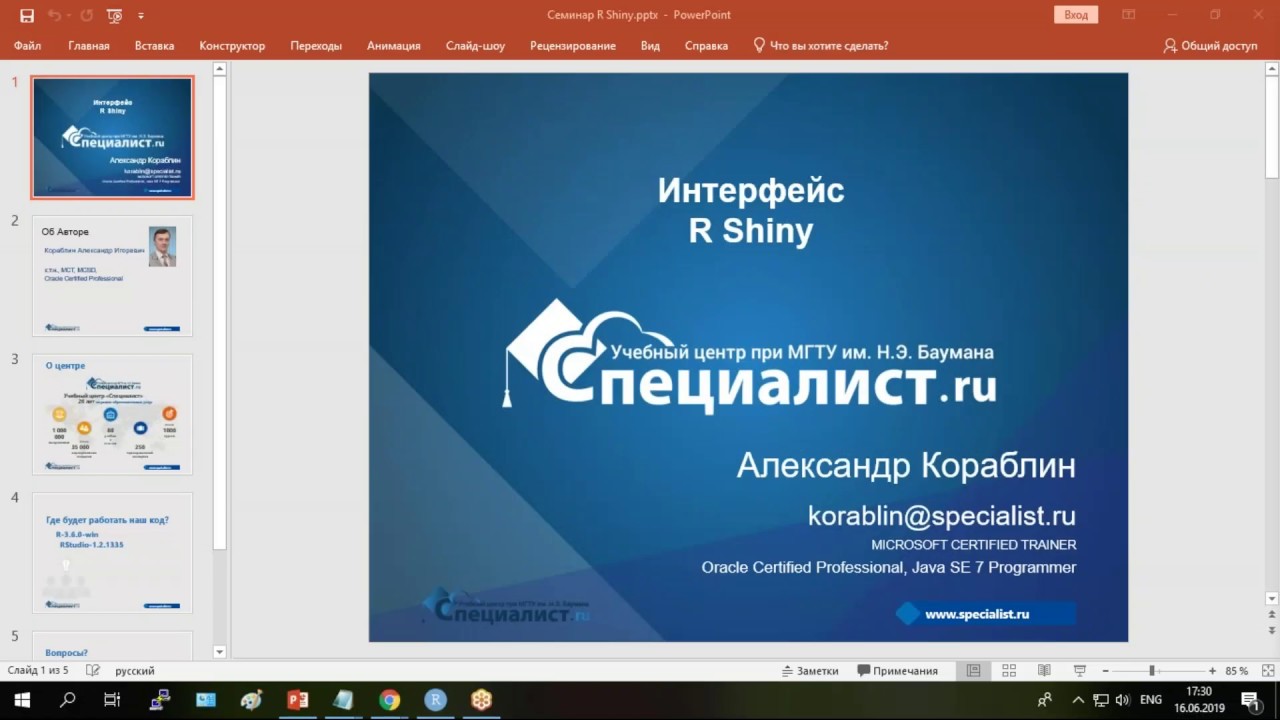This screenshot has height=720, width=1280.
Task: Open the Слайд-шоу tab
Action: [x=475, y=46]
